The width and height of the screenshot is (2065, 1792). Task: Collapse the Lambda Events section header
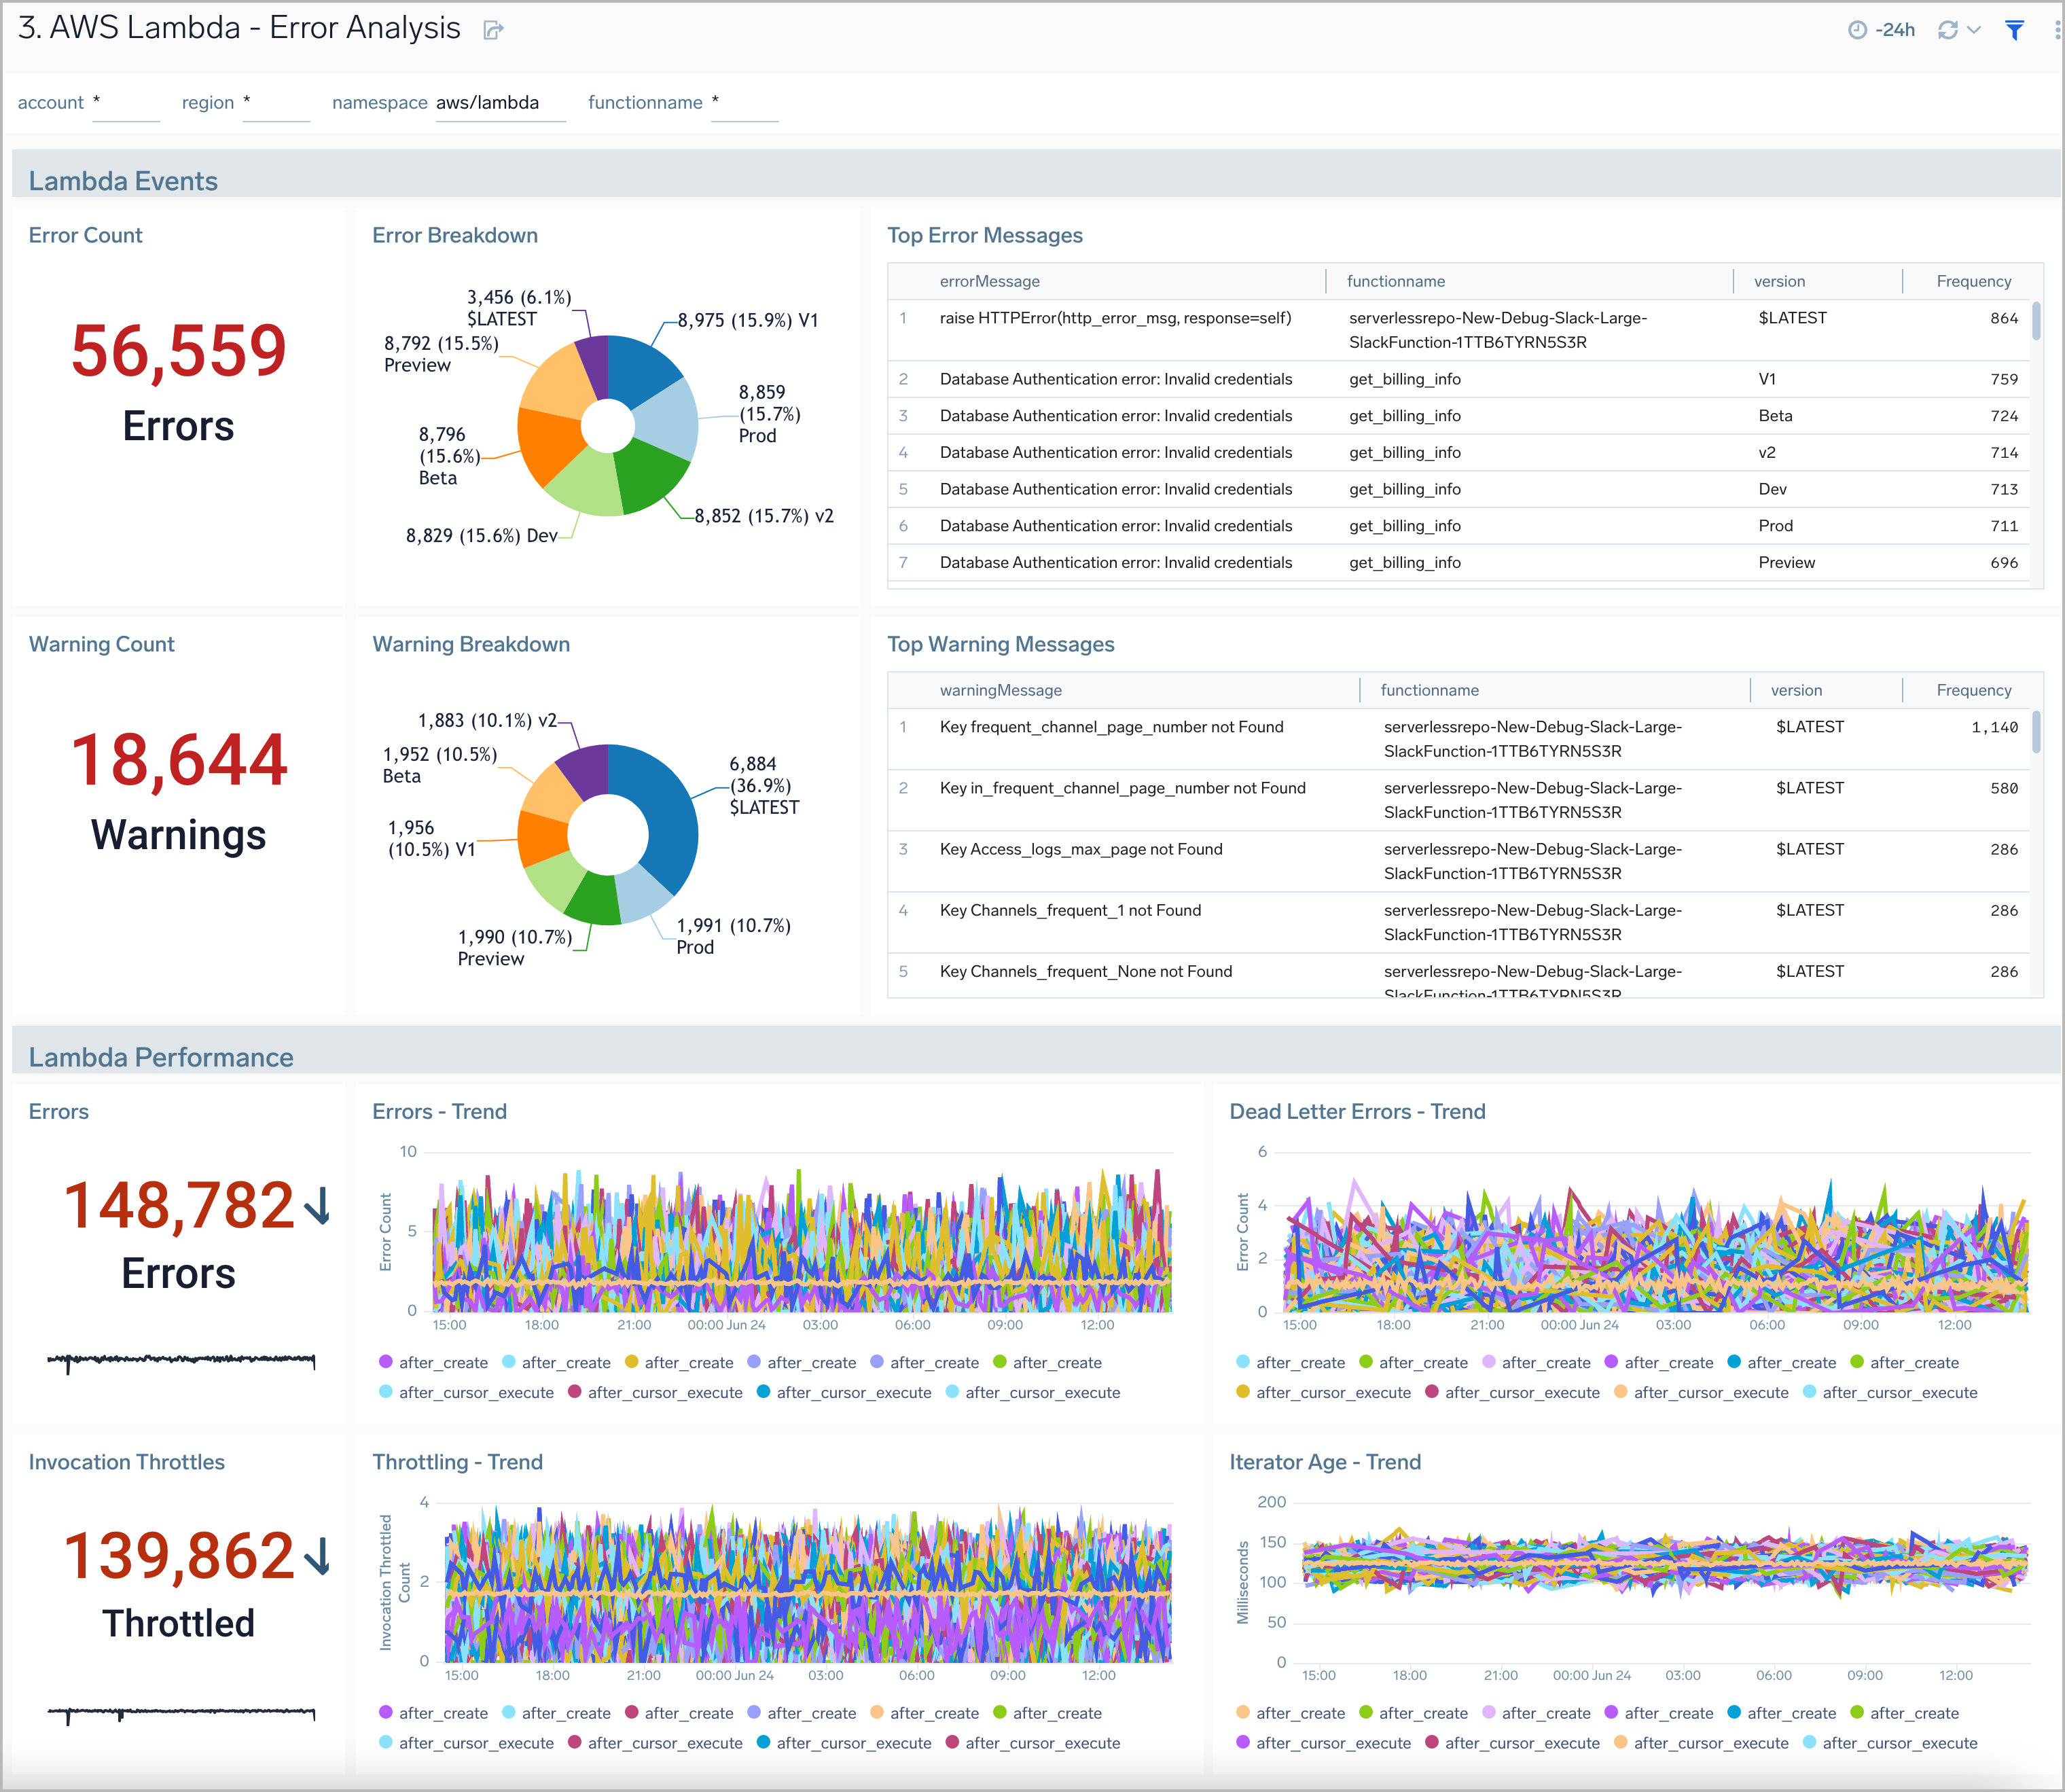point(123,181)
